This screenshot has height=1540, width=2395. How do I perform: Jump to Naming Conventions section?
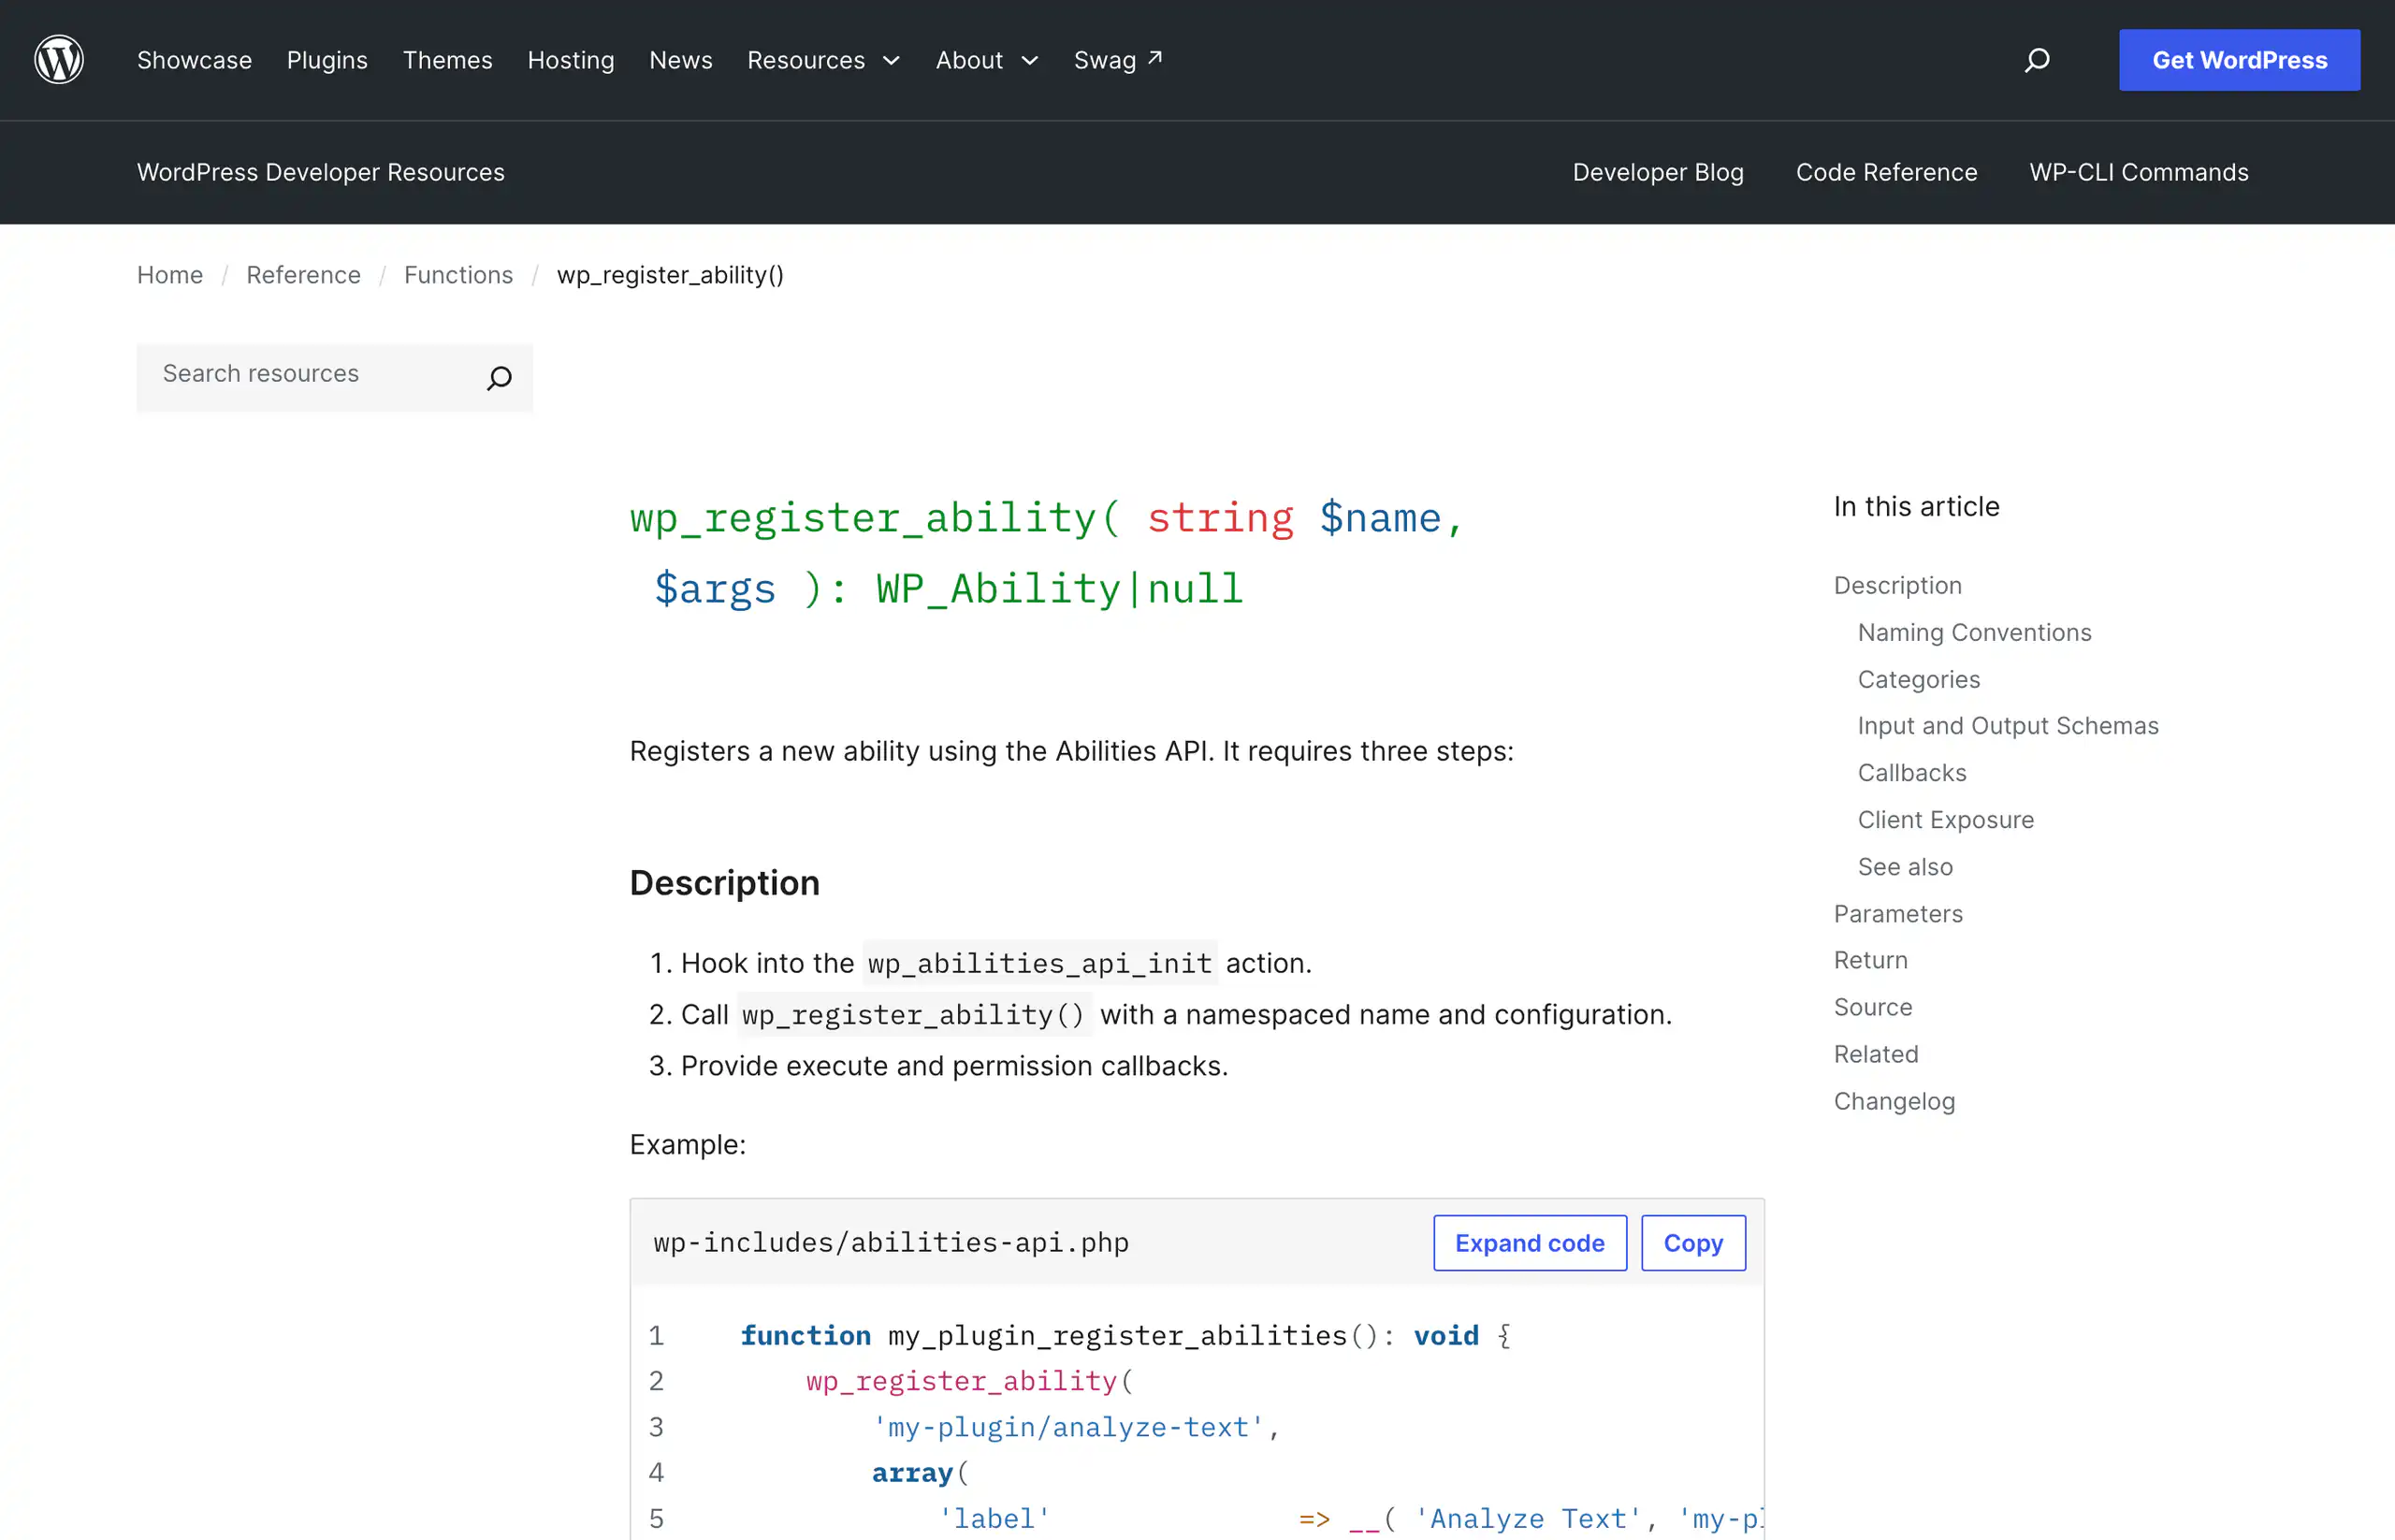coord(1974,632)
